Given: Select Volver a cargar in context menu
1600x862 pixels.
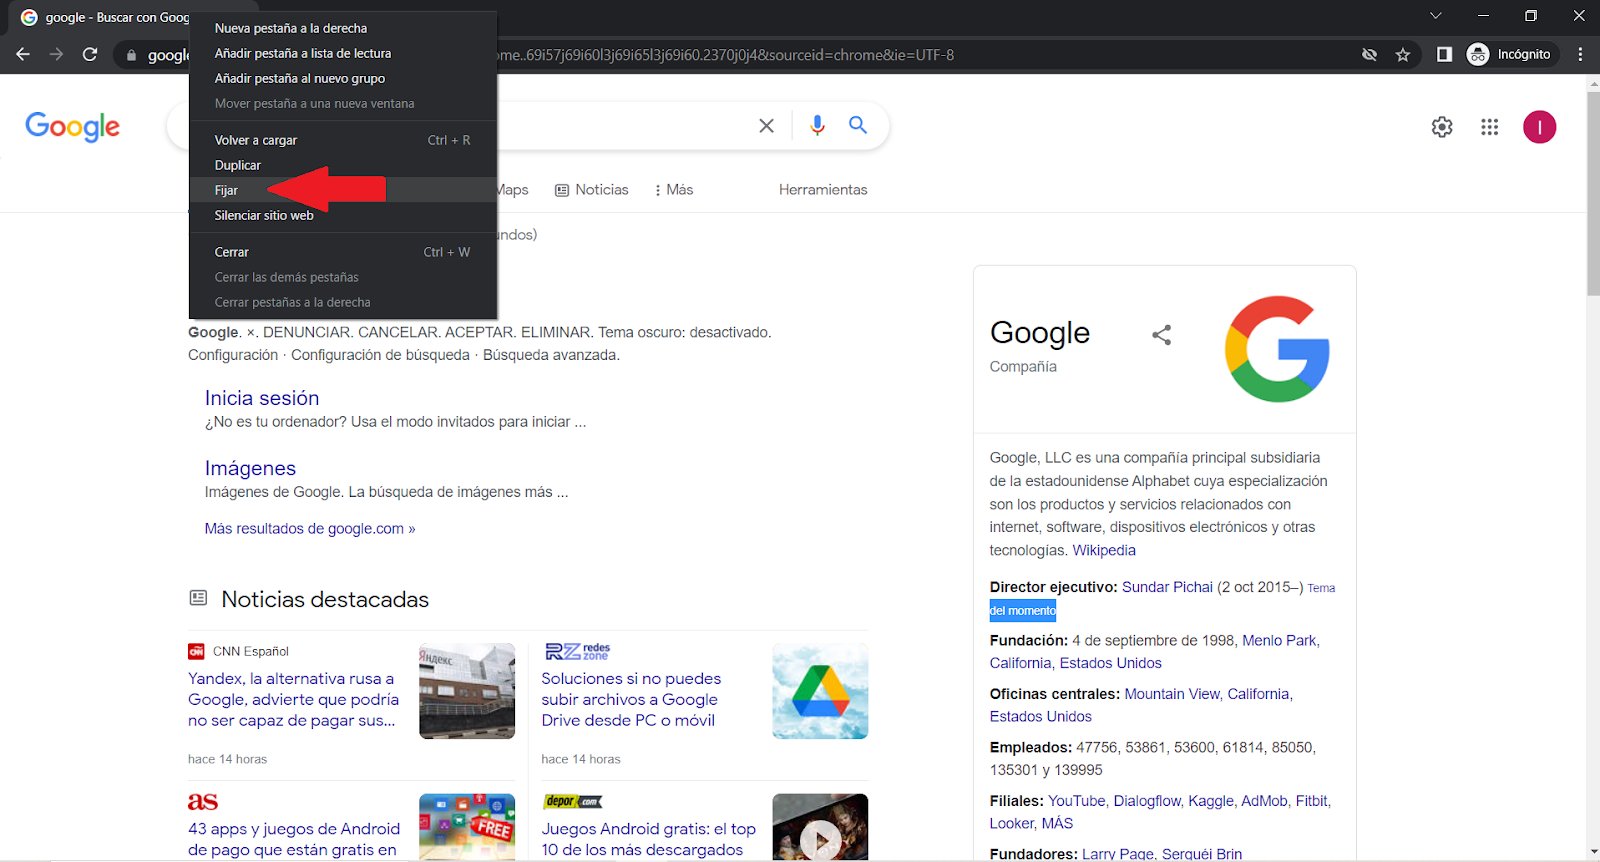Looking at the screenshot, I should coord(343,140).
